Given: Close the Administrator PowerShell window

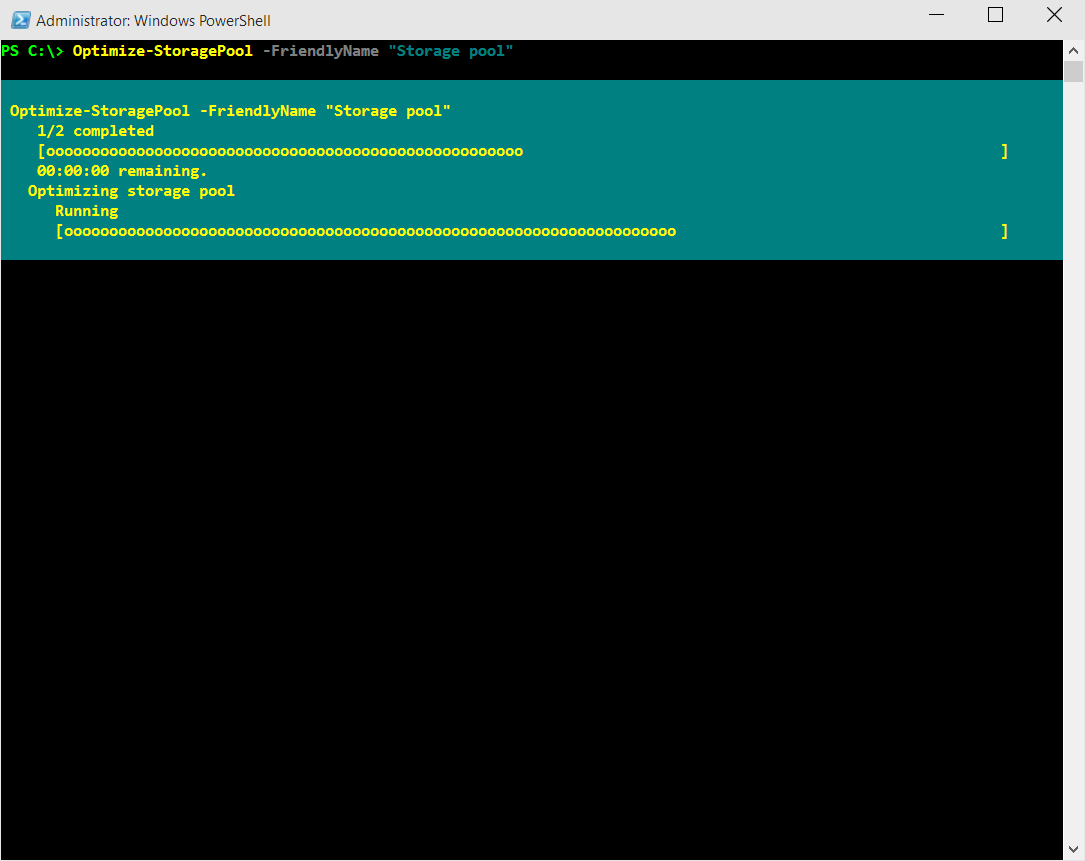Looking at the screenshot, I should click(1054, 15).
